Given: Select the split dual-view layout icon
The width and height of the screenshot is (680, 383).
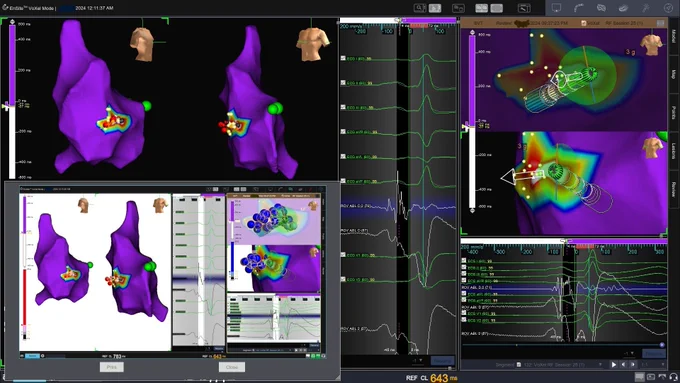Looking at the screenshot, I should 481,8.
